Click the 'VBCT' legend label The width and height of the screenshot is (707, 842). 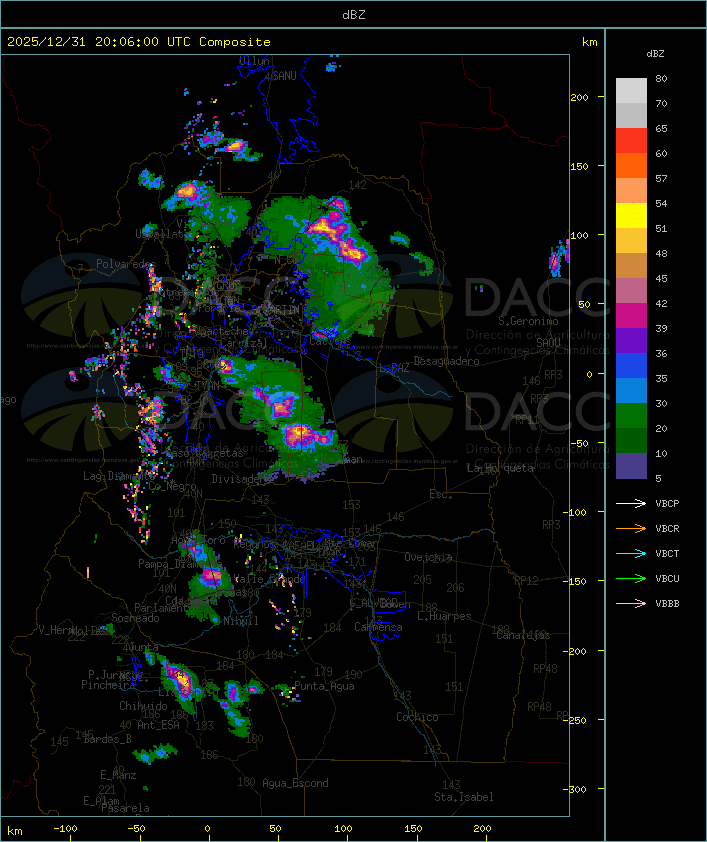point(667,553)
